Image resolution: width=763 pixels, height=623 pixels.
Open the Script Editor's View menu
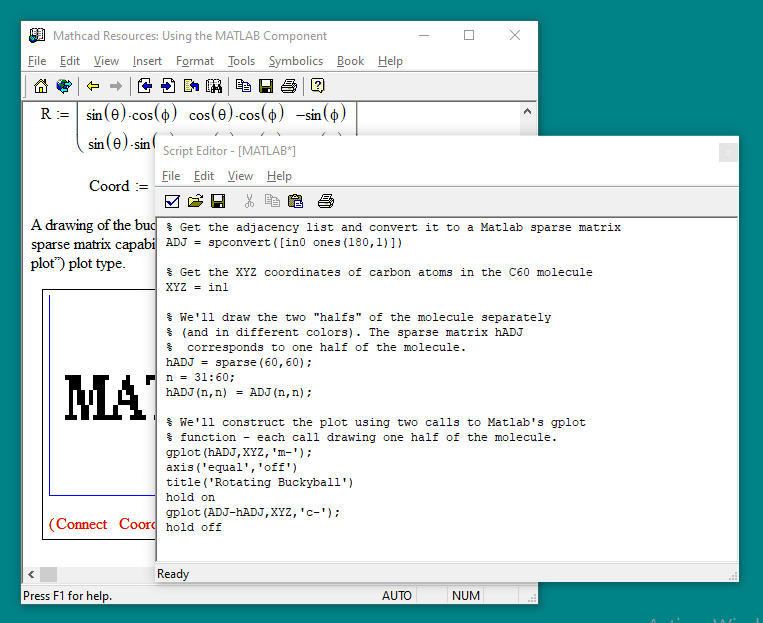point(240,176)
